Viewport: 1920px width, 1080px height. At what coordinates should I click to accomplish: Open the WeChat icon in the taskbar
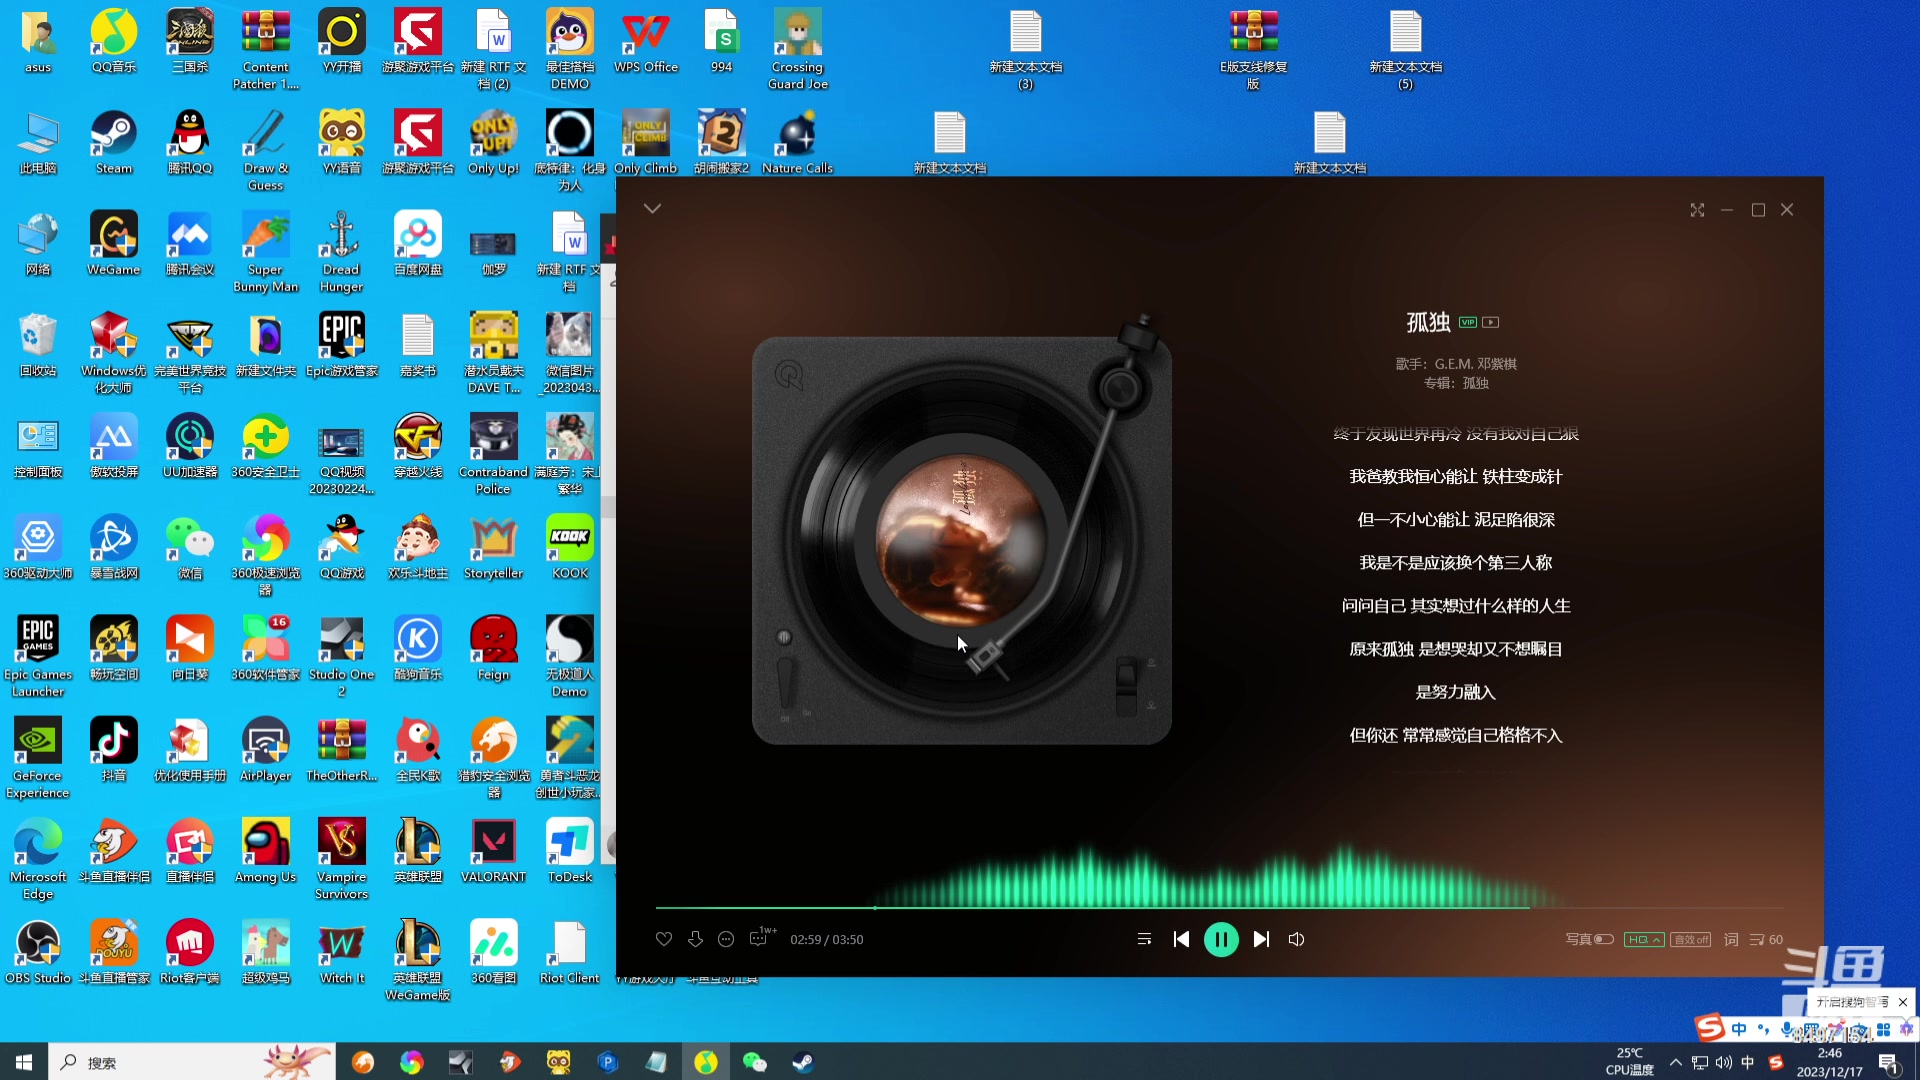[754, 1062]
